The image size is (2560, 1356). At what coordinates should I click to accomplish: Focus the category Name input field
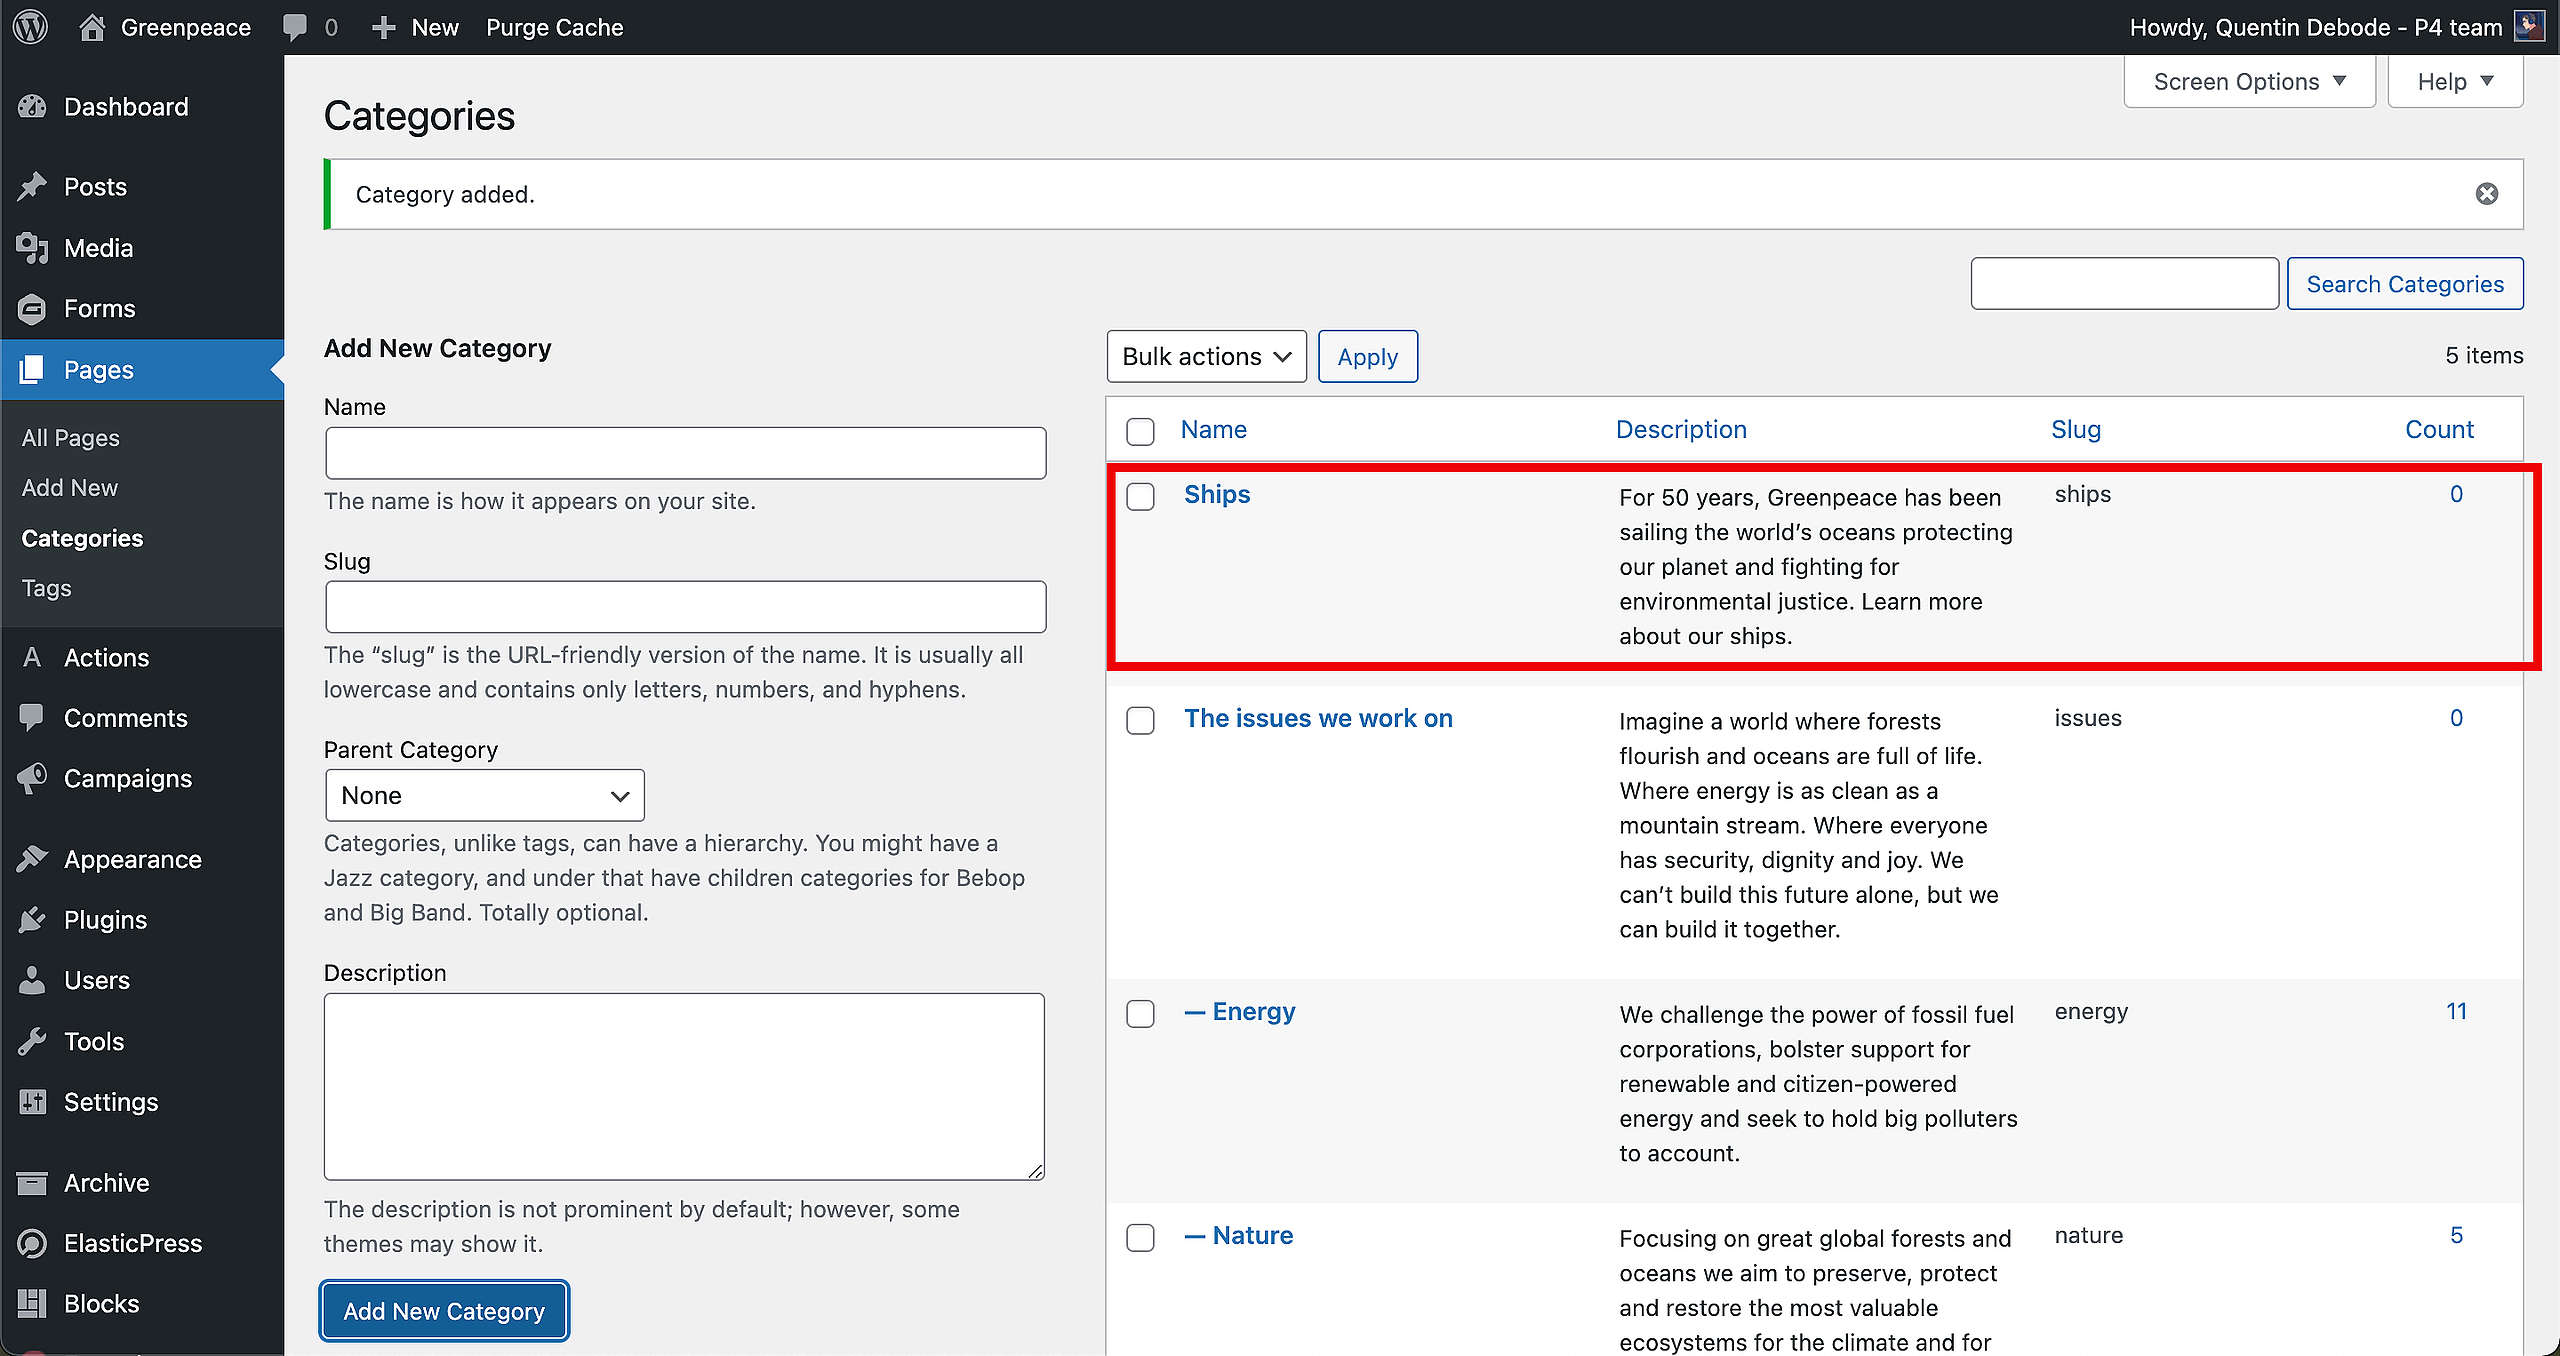[x=685, y=454]
